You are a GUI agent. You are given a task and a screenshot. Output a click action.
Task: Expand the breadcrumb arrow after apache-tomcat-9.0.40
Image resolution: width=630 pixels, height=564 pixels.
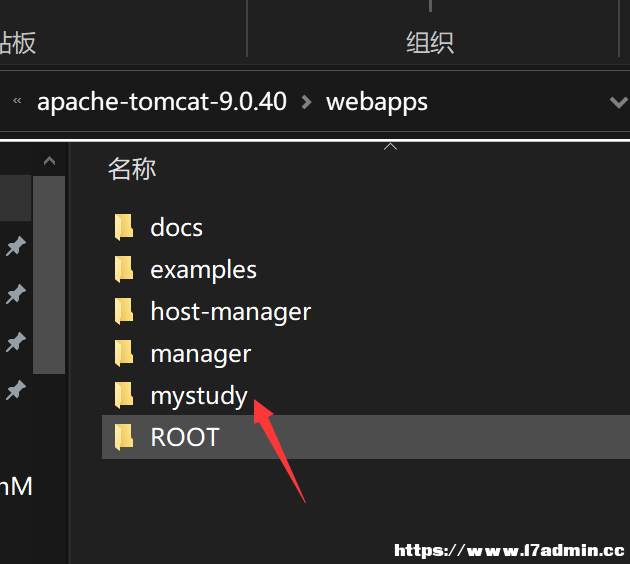pyautogui.click(x=307, y=102)
